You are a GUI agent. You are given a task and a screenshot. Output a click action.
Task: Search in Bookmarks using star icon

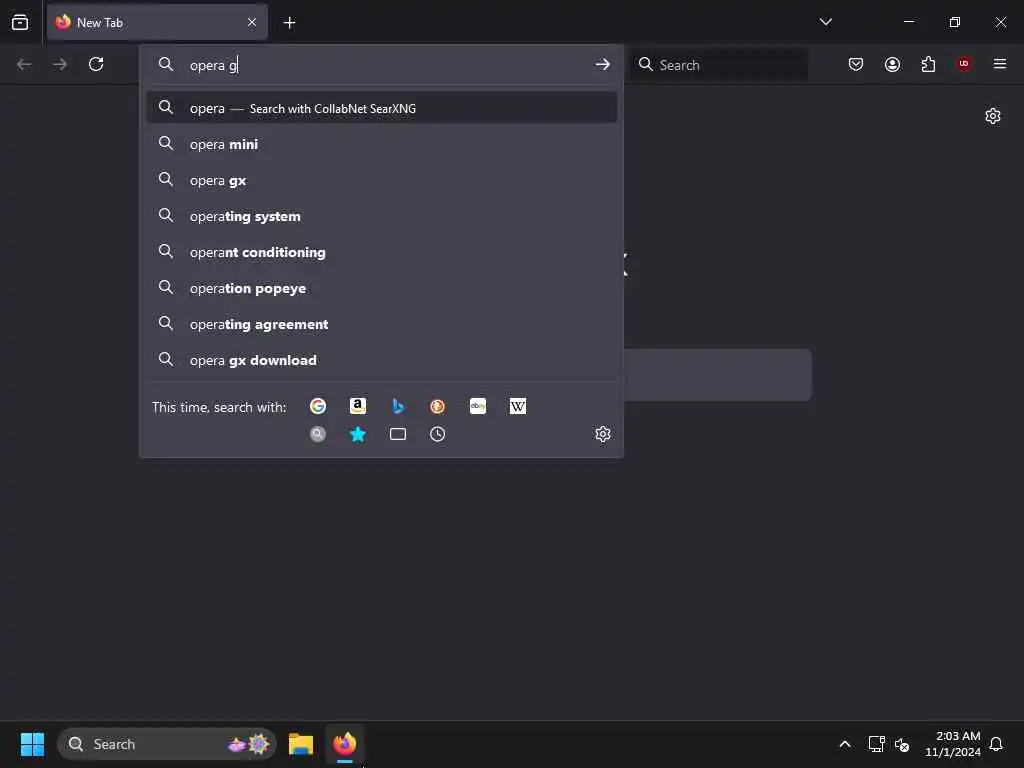[358, 434]
